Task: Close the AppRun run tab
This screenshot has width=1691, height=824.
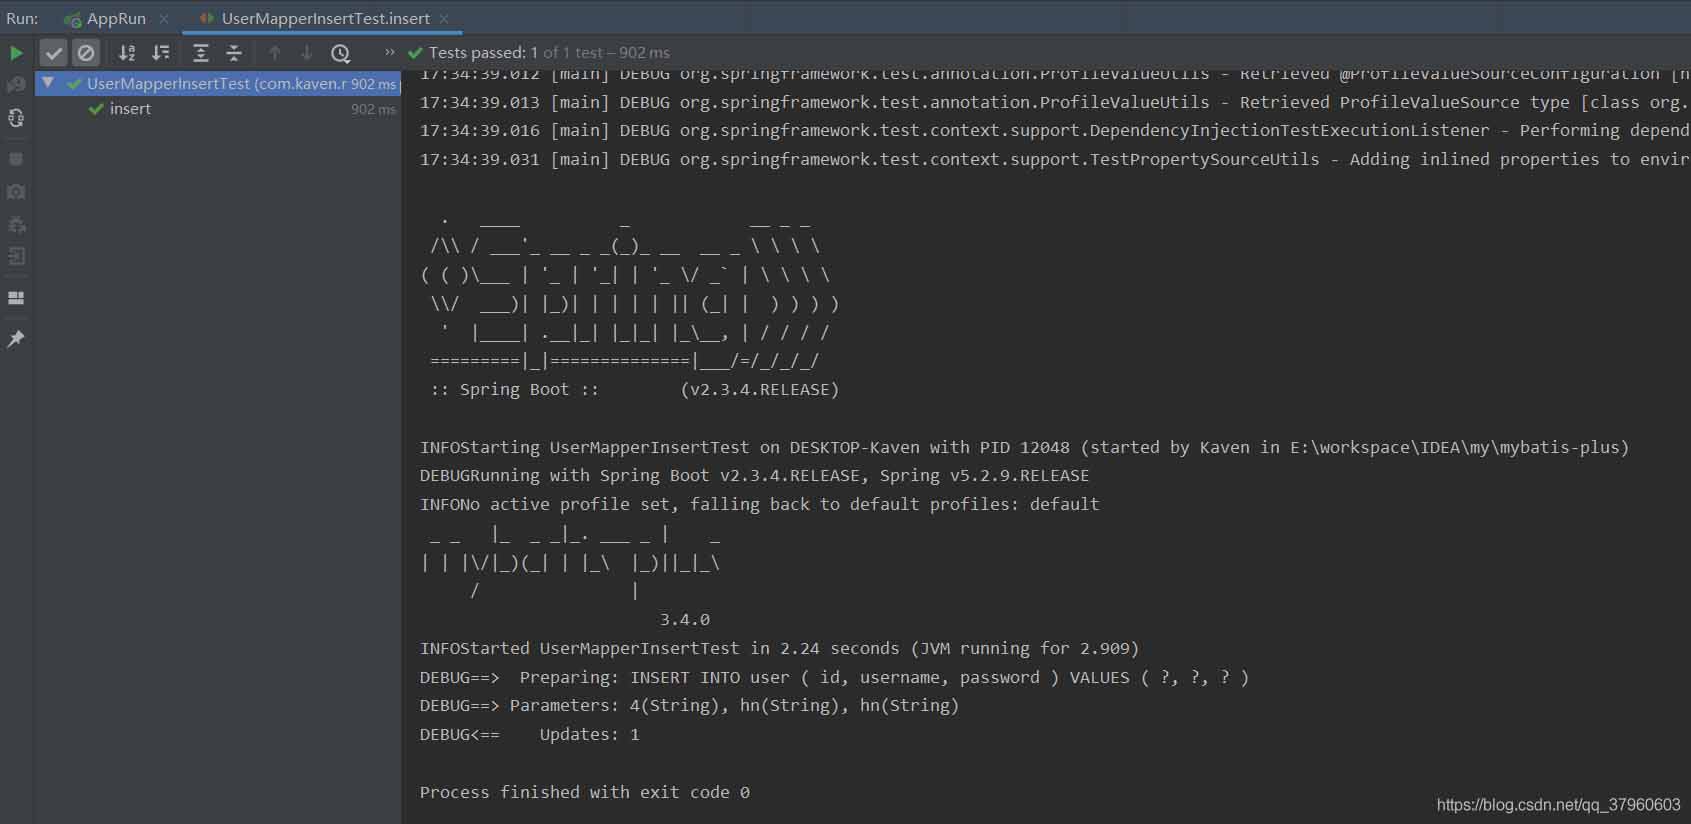Action: 164,19
